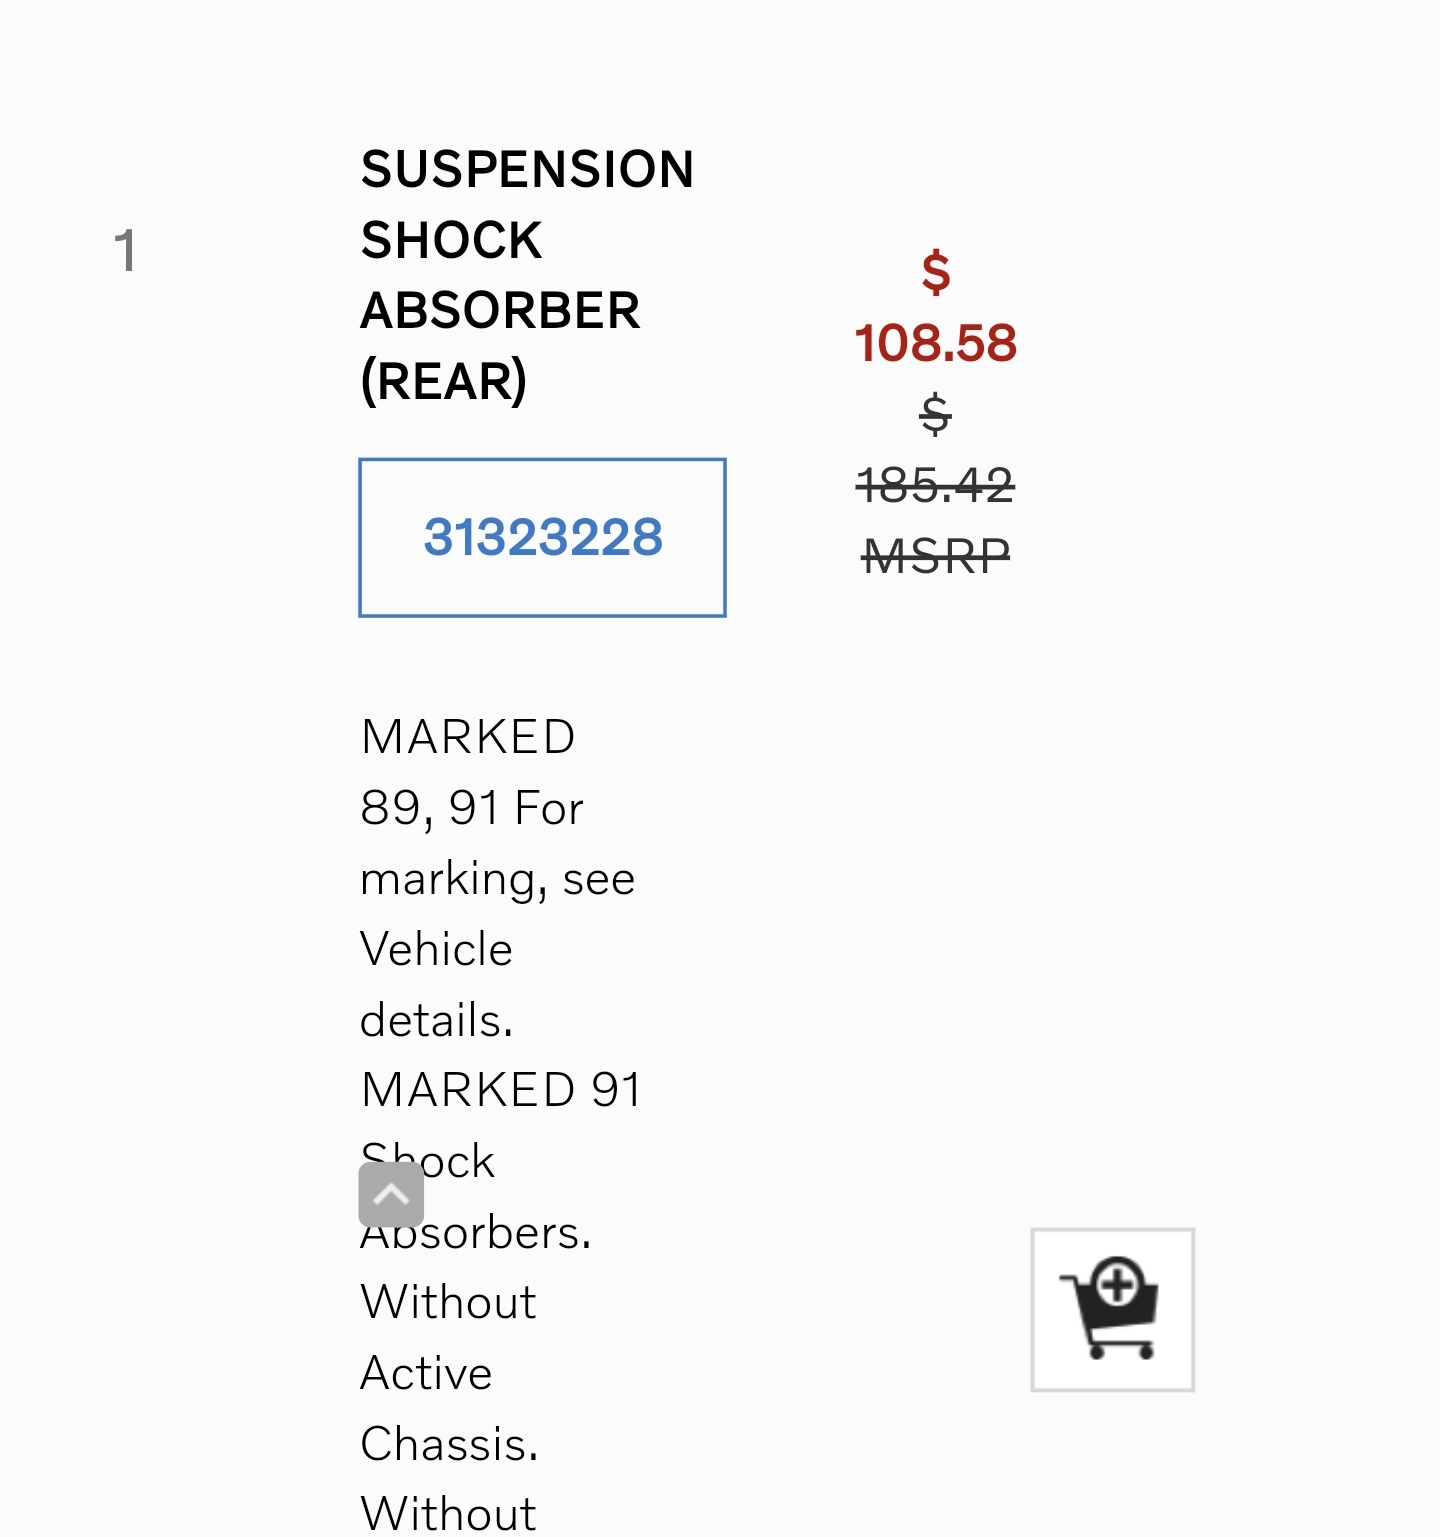The height and width of the screenshot is (1537, 1440).
Task: Click the crossed-out dollar sign symbol
Action: 936,414
